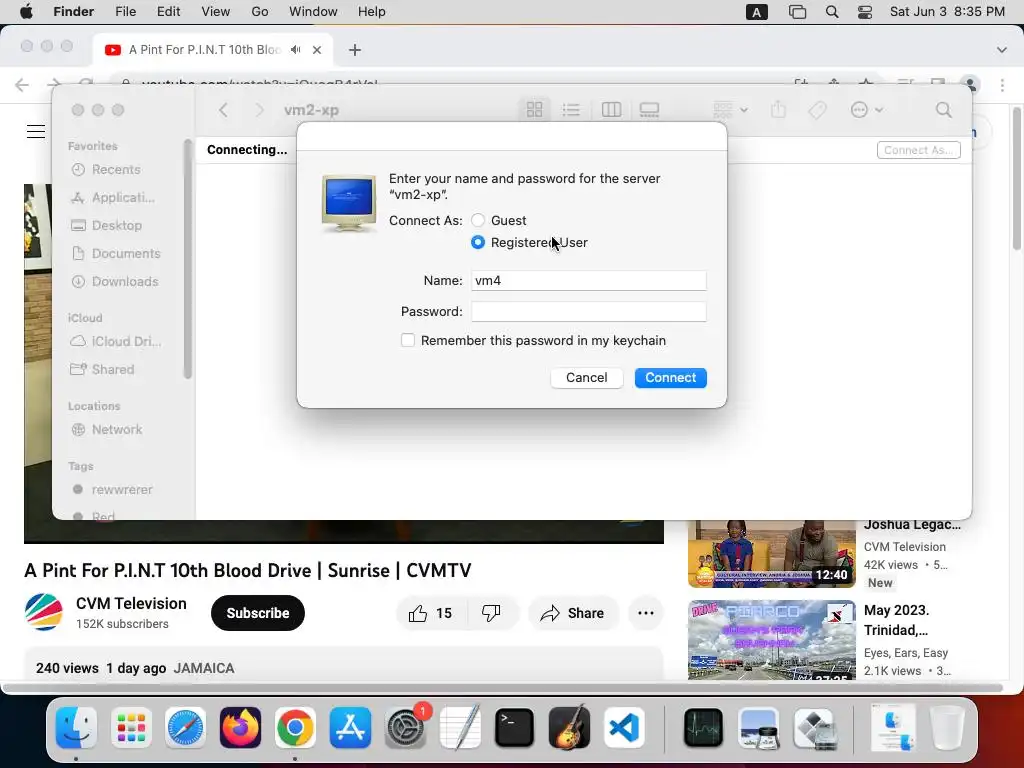The width and height of the screenshot is (1024, 768).
Task: Click the Spotlight search icon in menu bar
Action: [832, 12]
